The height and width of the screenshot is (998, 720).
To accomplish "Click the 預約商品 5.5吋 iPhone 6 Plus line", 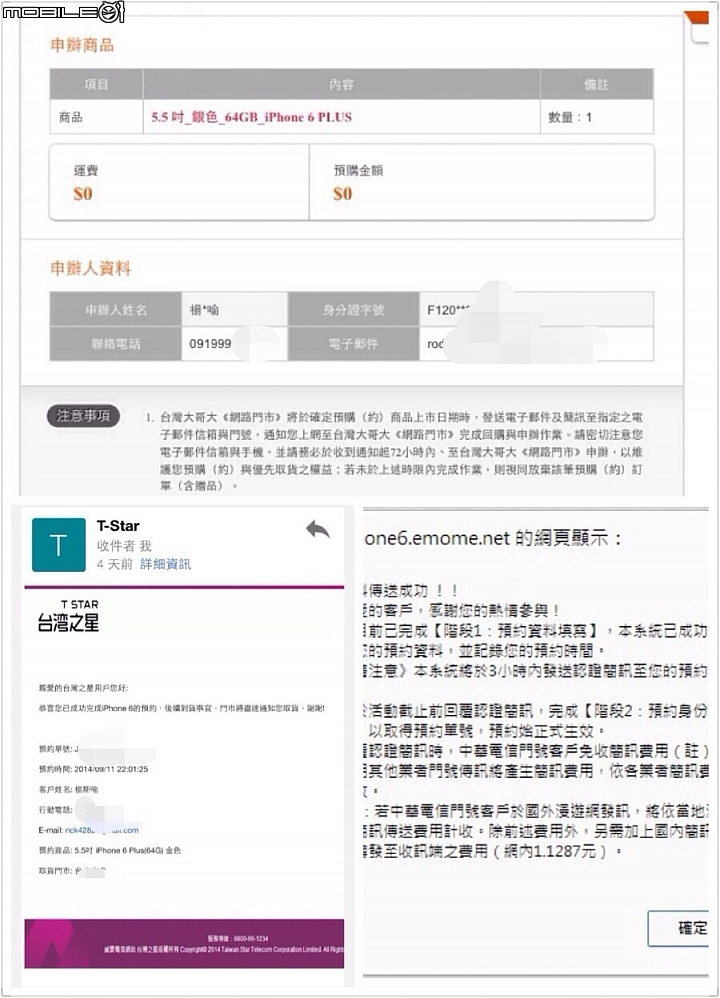I will click(x=109, y=850).
